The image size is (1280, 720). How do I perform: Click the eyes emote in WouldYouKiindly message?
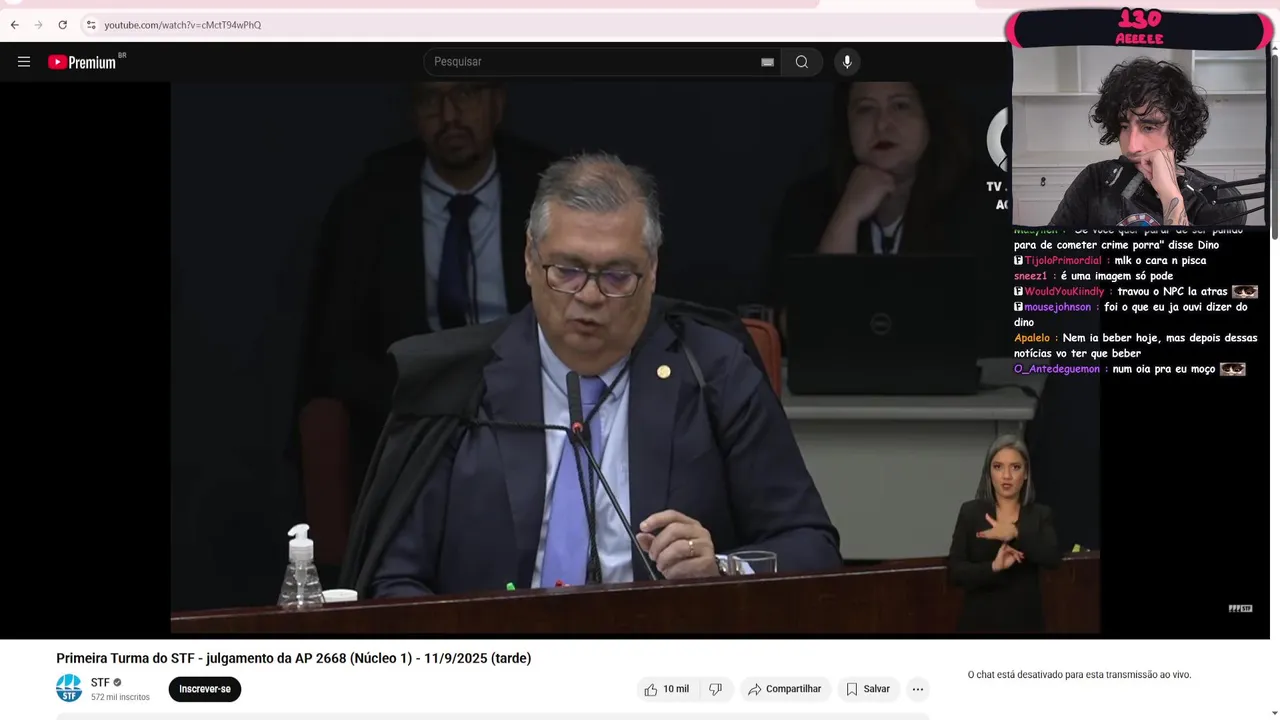(1245, 291)
